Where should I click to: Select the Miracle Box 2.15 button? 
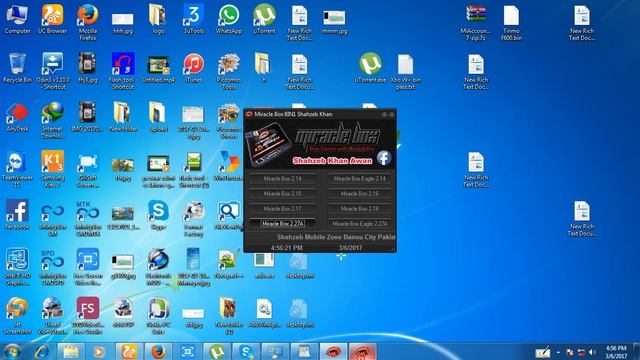point(282,194)
